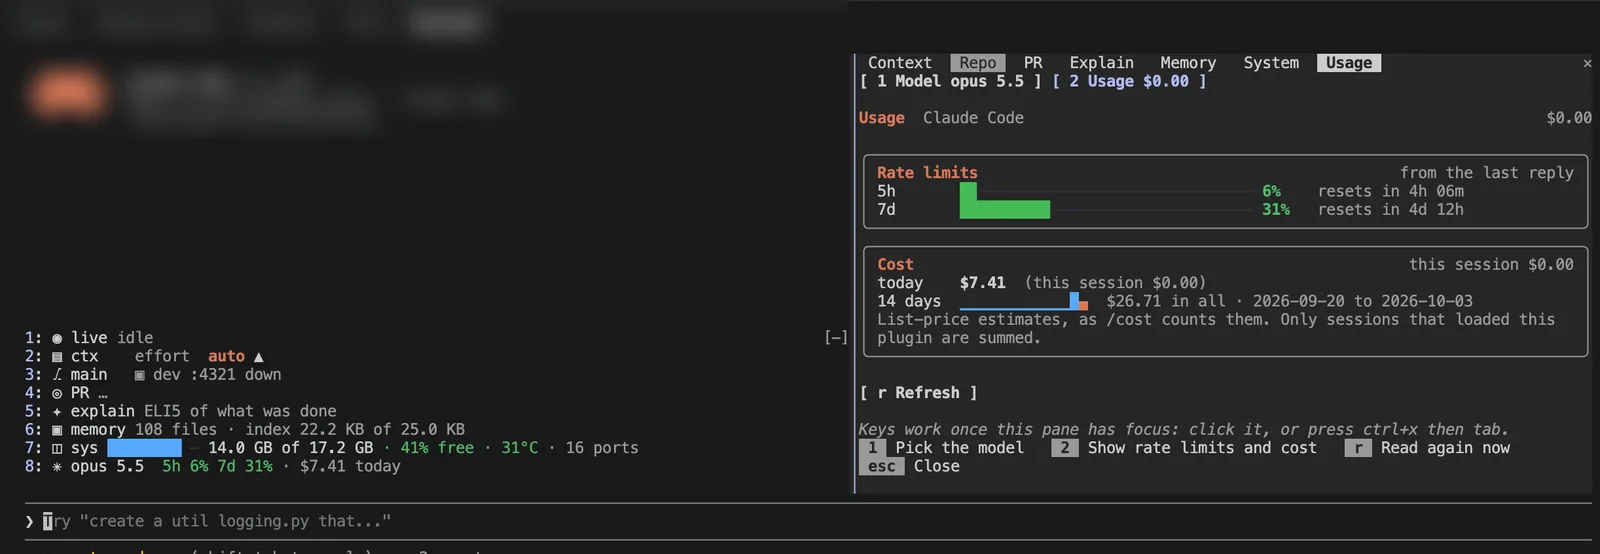Screen dimensions: 1600x554
Task: Click '$26.71 in all' text
Action: (x=1165, y=301)
